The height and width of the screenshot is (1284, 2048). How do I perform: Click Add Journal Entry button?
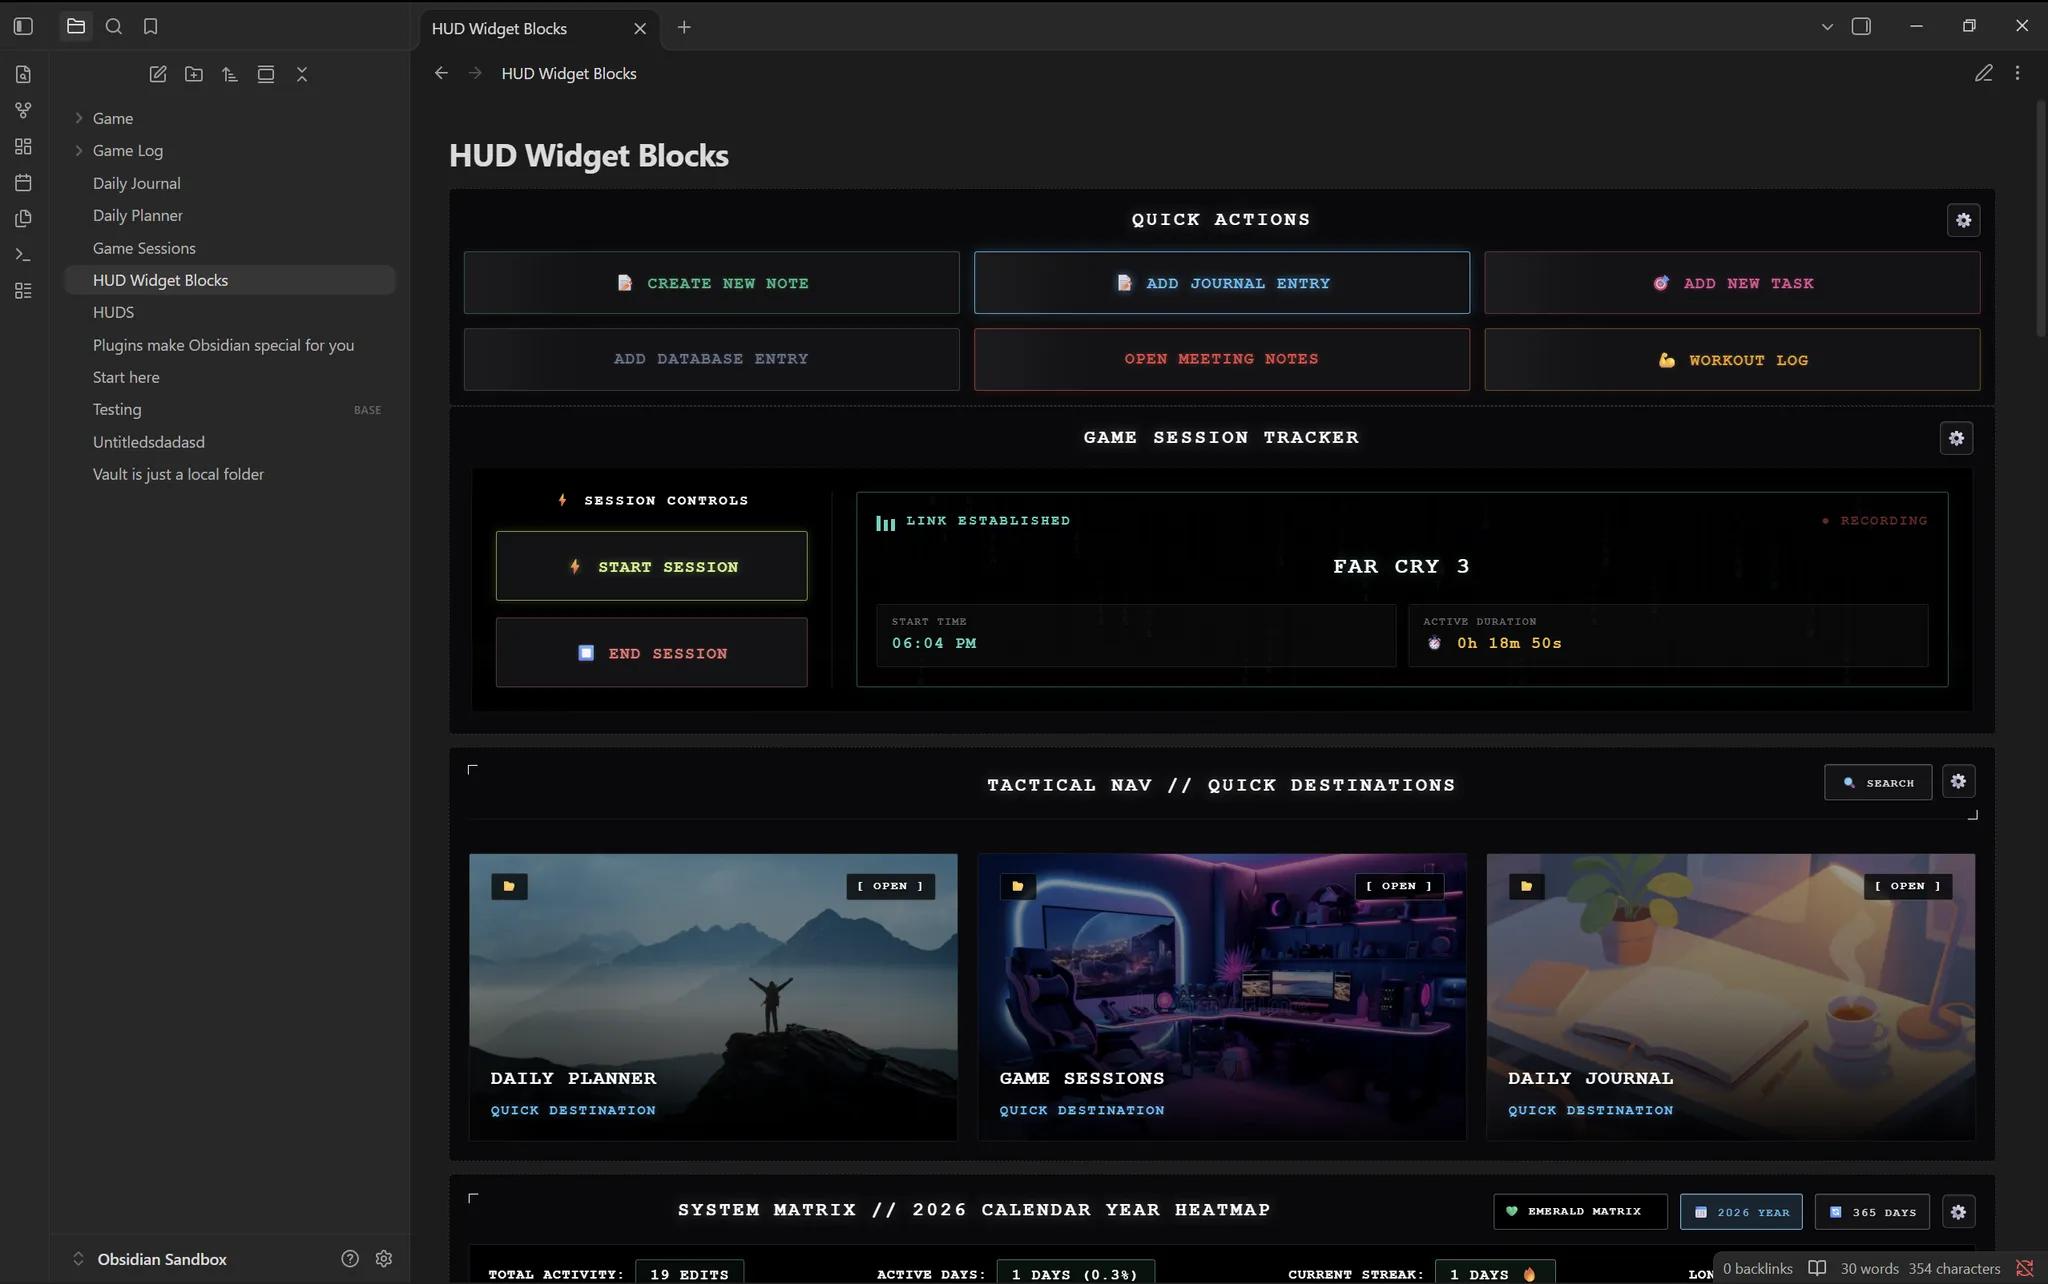1222,283
